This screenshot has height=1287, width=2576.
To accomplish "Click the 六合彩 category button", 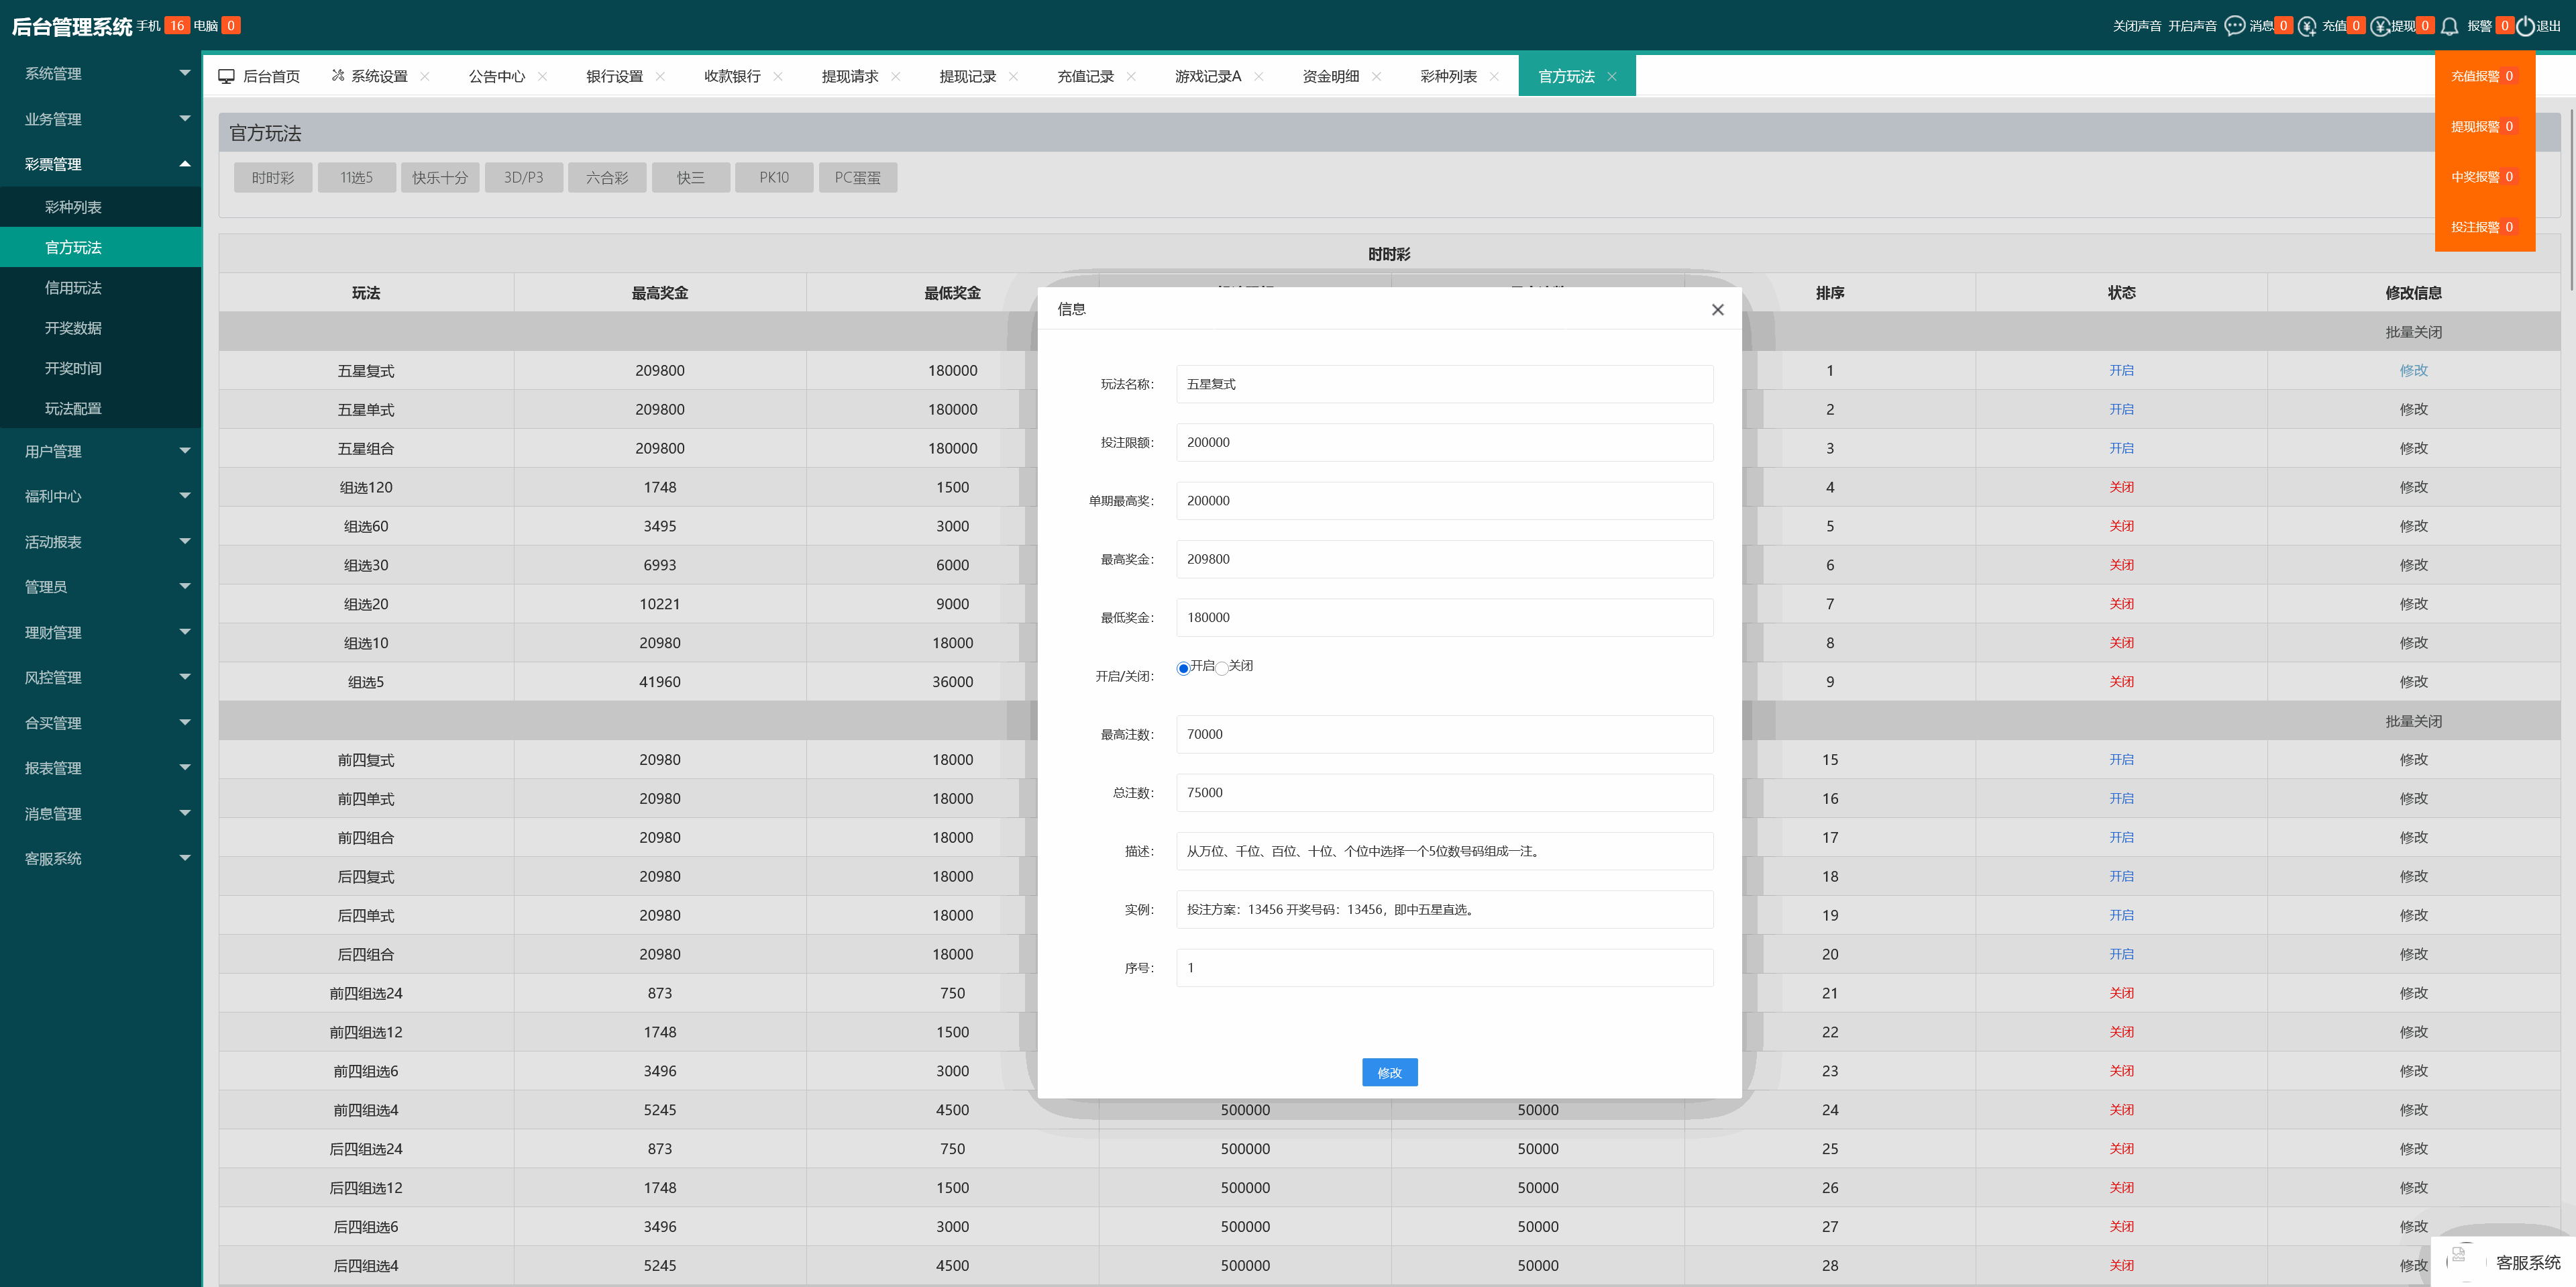I will click(x=606, y=178).
